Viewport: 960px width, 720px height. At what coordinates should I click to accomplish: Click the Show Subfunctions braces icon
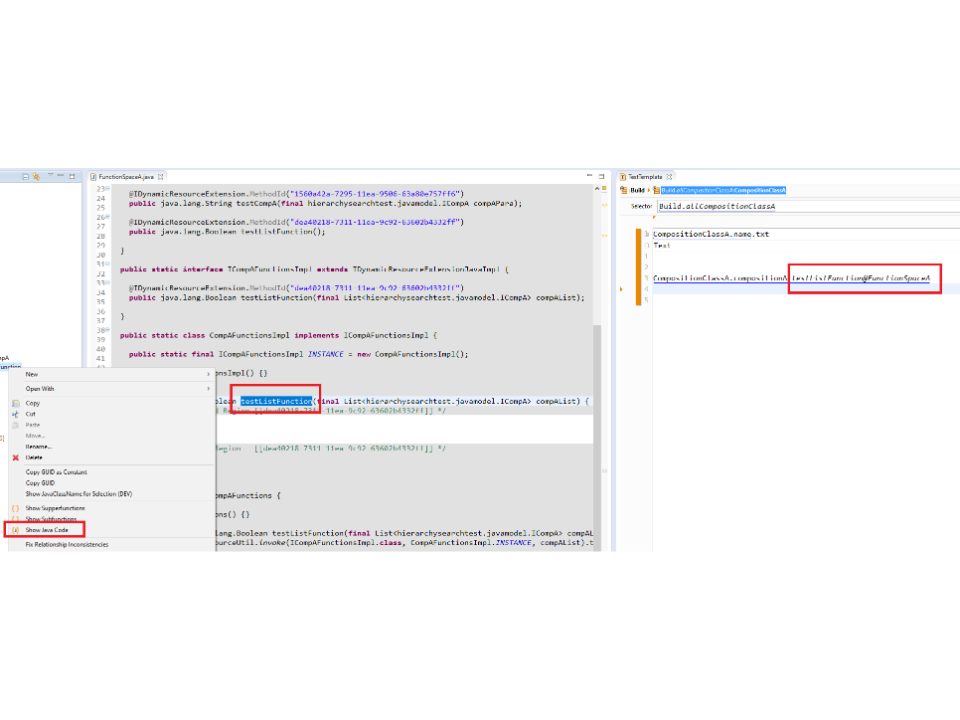(15, 519)
